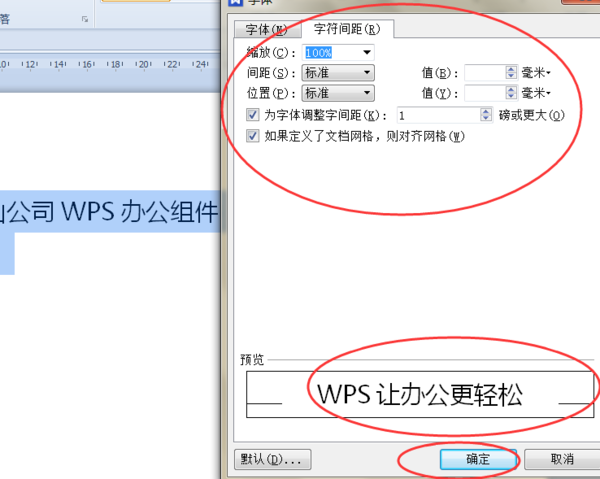Image resolution: width=600 pixels, height=479 pixels.
Task: Adjust the kerning 磅或更大 spinner arrows
Action: coord(486,115)
